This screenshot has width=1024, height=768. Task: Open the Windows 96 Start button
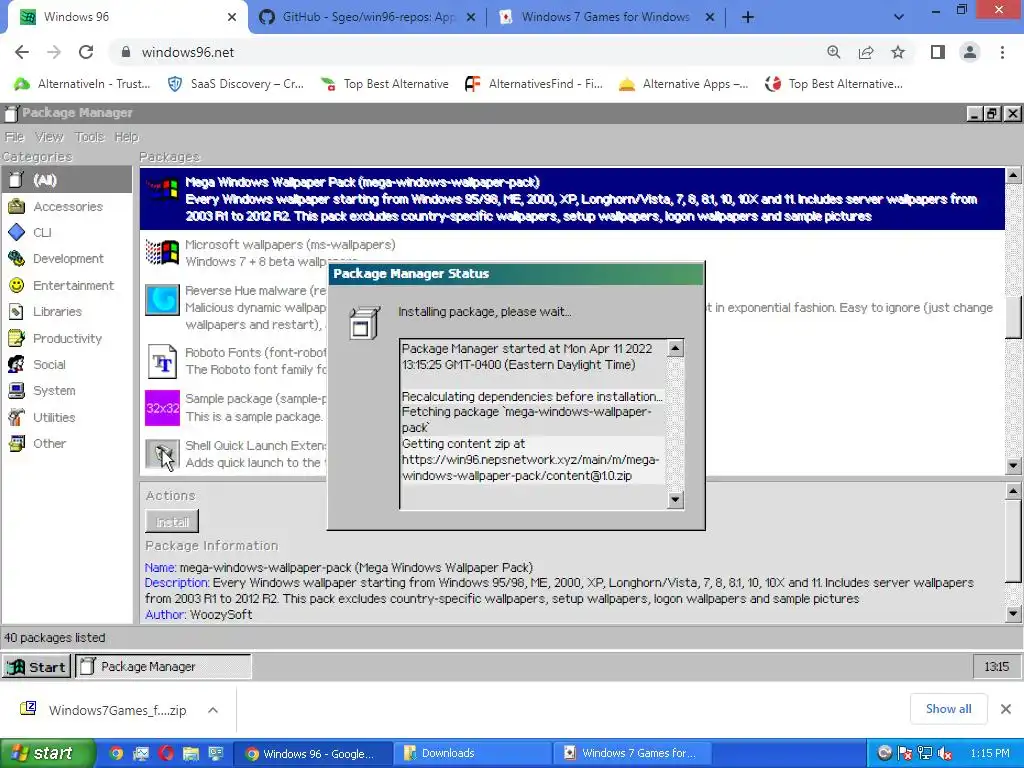(x=37, y=667)
